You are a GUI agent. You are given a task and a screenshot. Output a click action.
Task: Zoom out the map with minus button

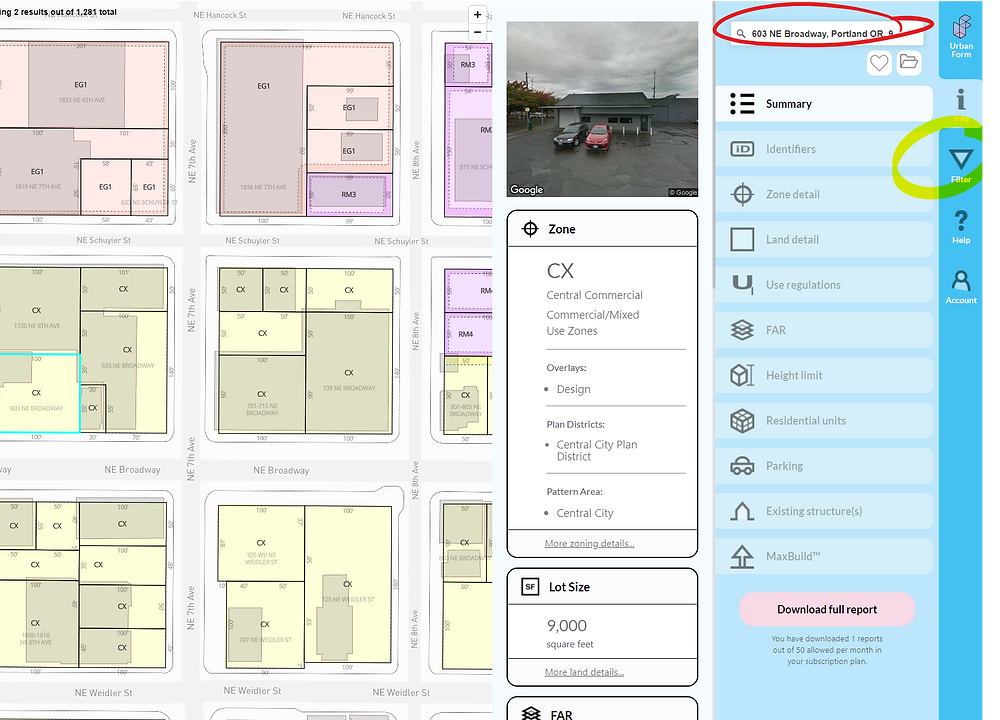[x=477, y=32]
